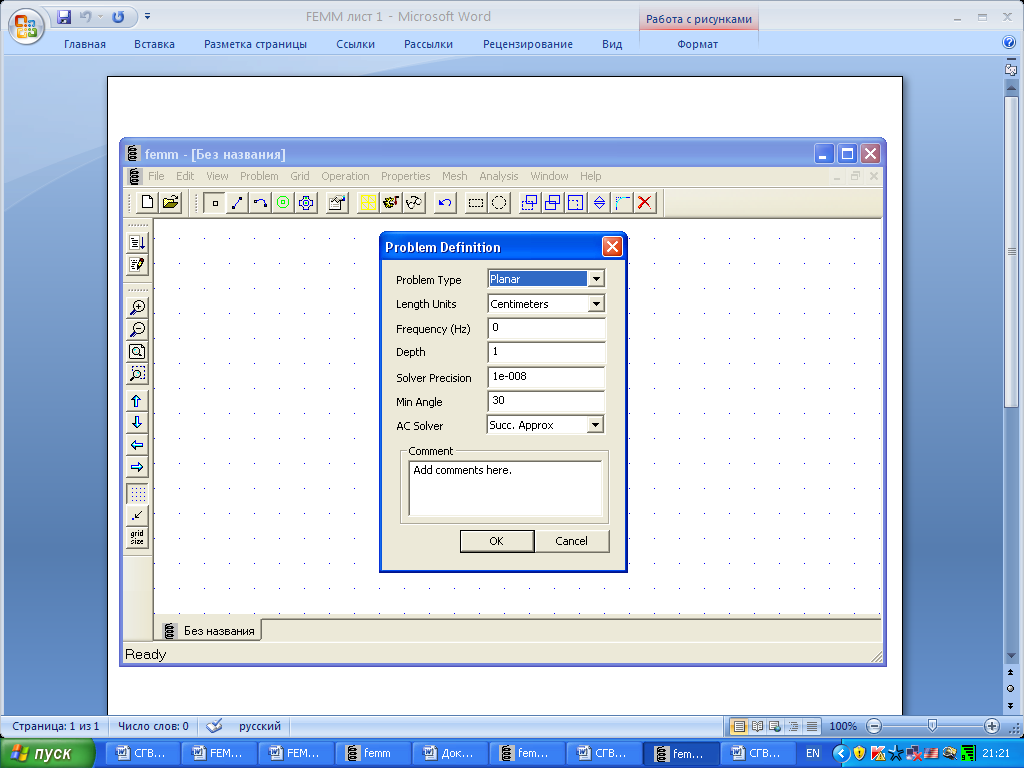Click the zoom slider handle in Word
This screenshot has width=1024, height=768.
933,726
